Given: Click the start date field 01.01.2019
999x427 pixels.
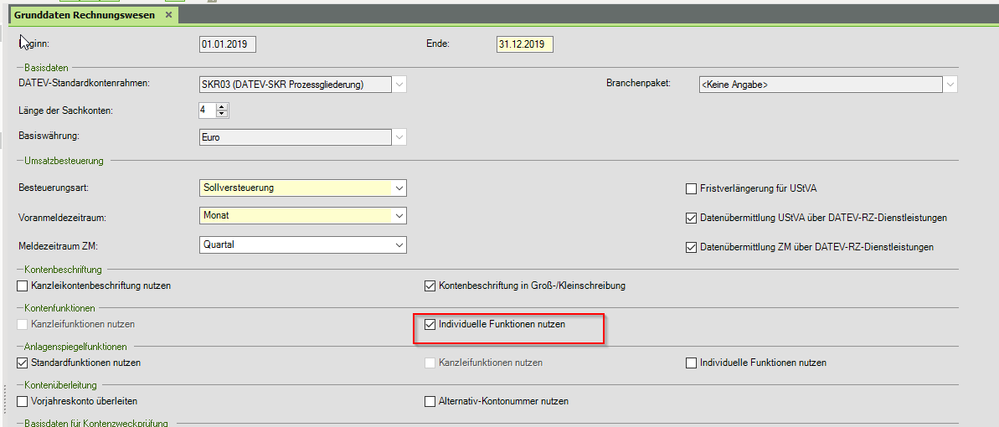Looking at the screenshot, I should (228, 45).
